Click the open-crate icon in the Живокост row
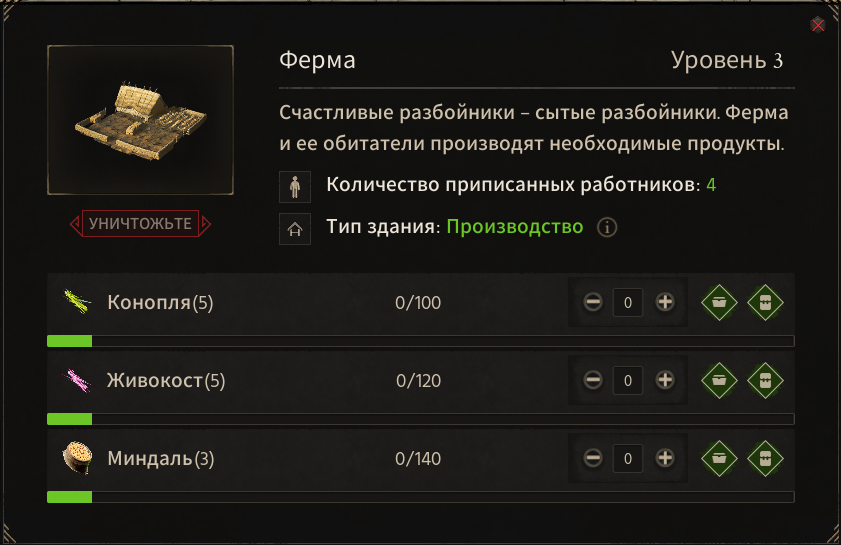 [x=719, y=380]
